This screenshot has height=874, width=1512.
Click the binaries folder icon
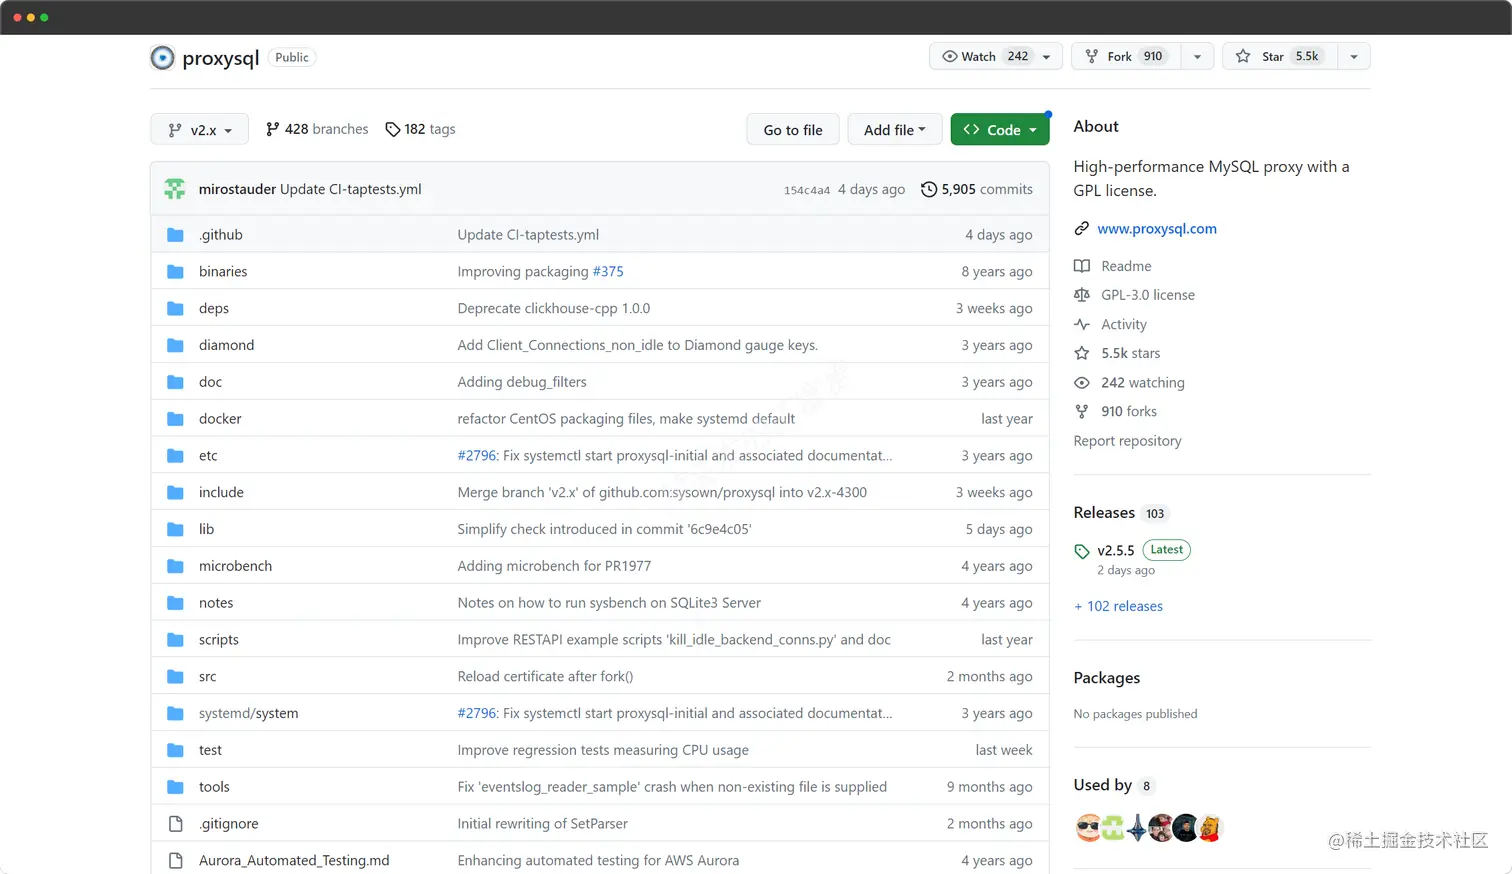point(175,272)
